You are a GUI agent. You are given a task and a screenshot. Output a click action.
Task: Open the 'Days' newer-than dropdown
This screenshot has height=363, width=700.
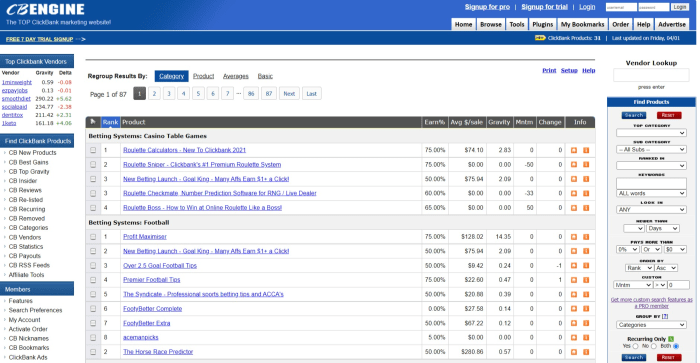pyautogui.click(x=663, y=229)
